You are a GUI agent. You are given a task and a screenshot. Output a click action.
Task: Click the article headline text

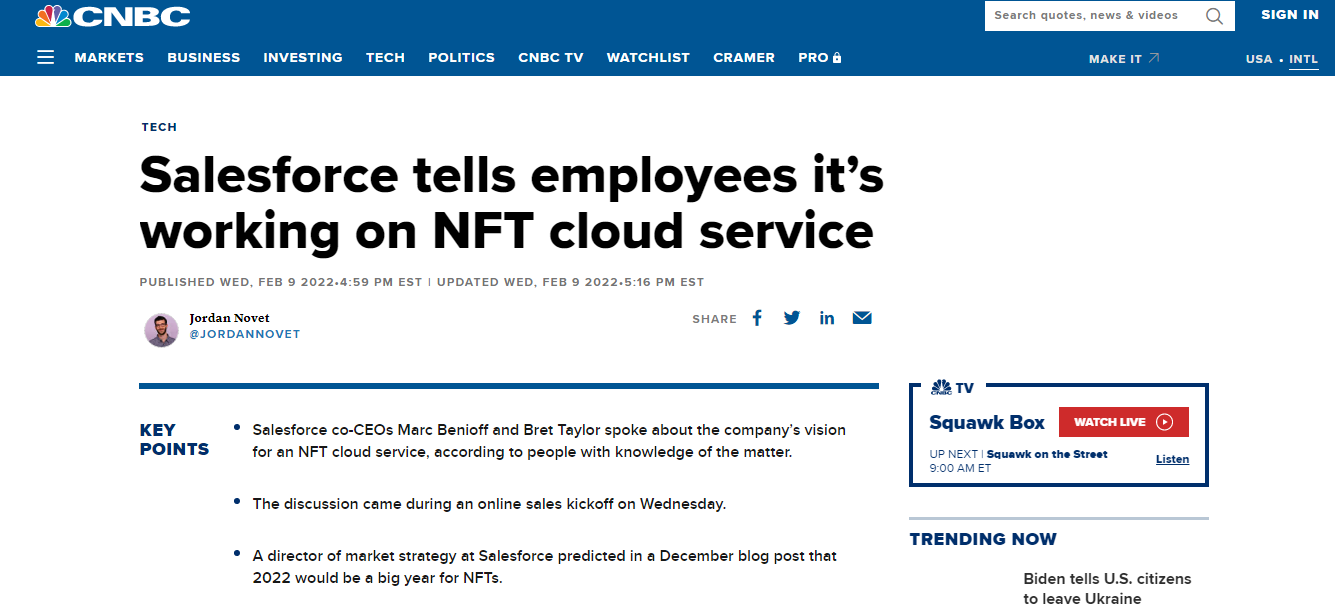point(512,203)
